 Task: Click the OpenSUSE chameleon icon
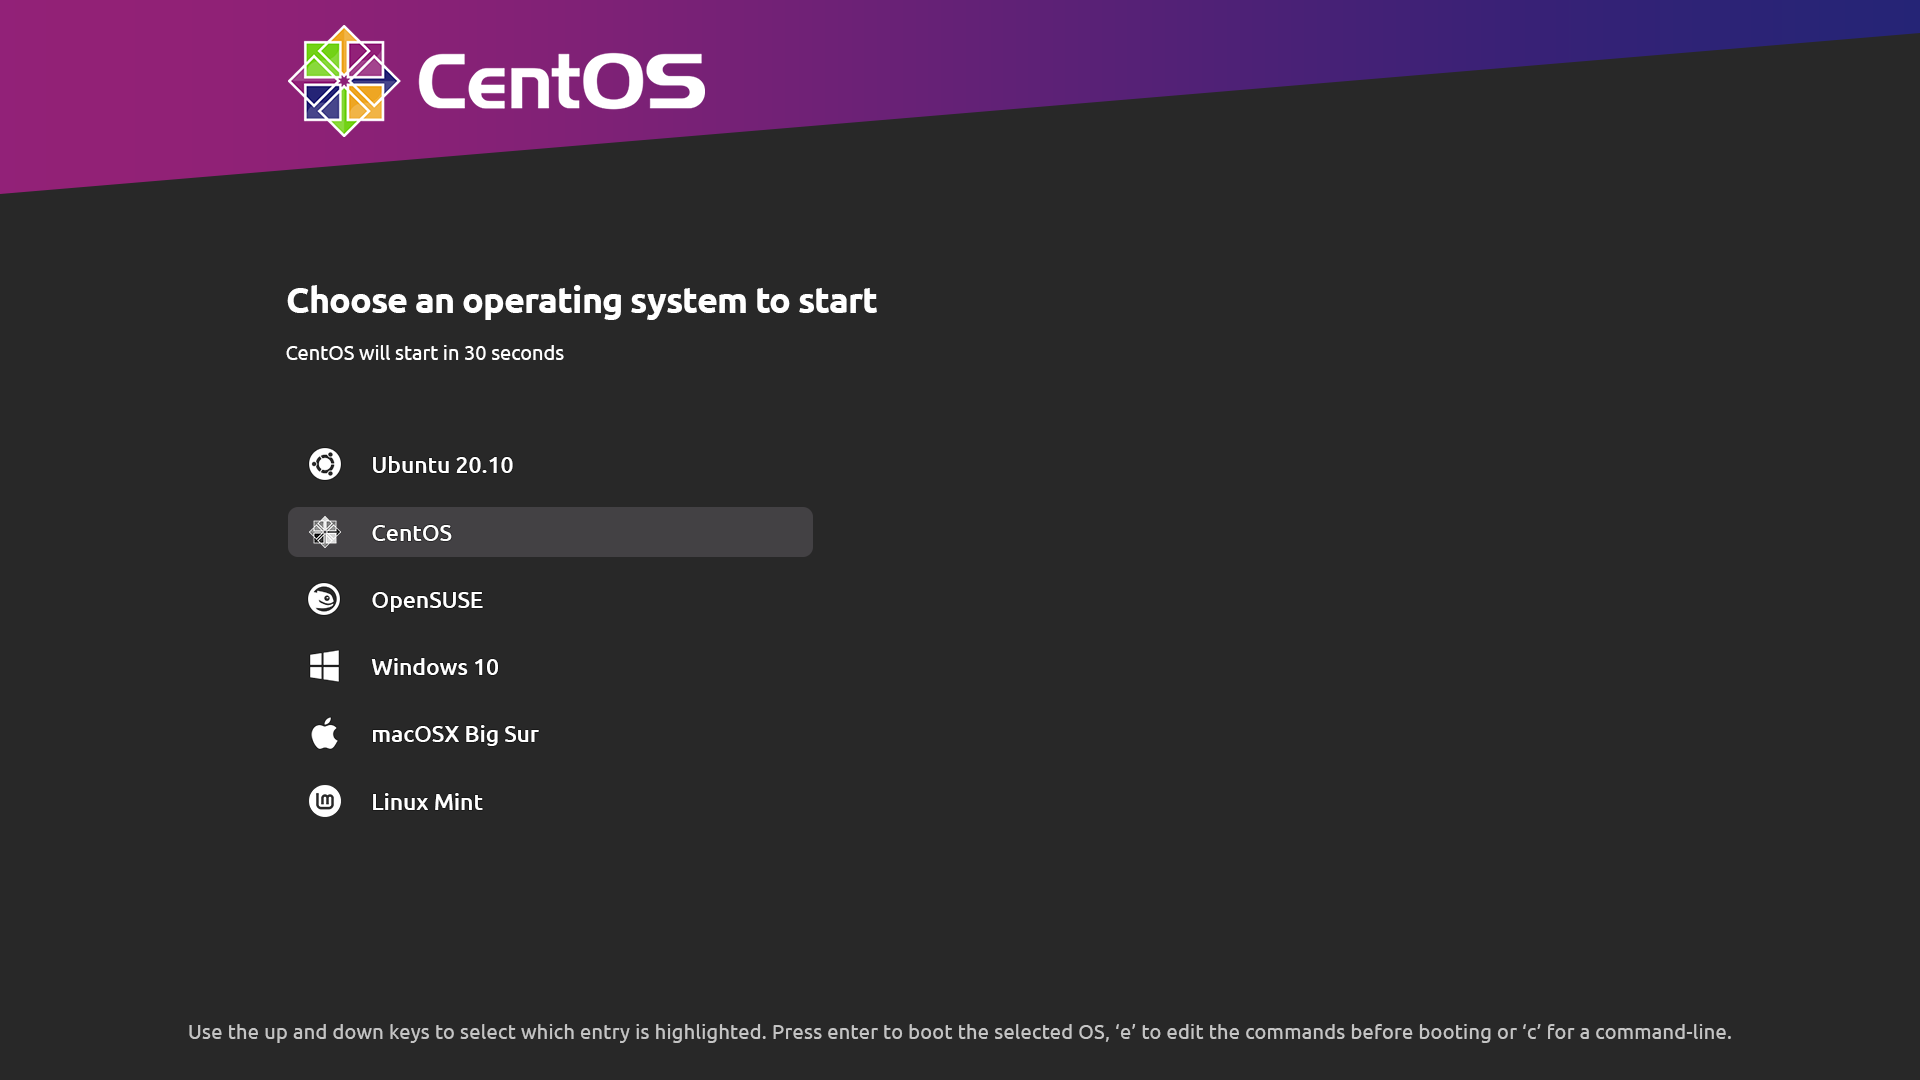coord(324,599)
